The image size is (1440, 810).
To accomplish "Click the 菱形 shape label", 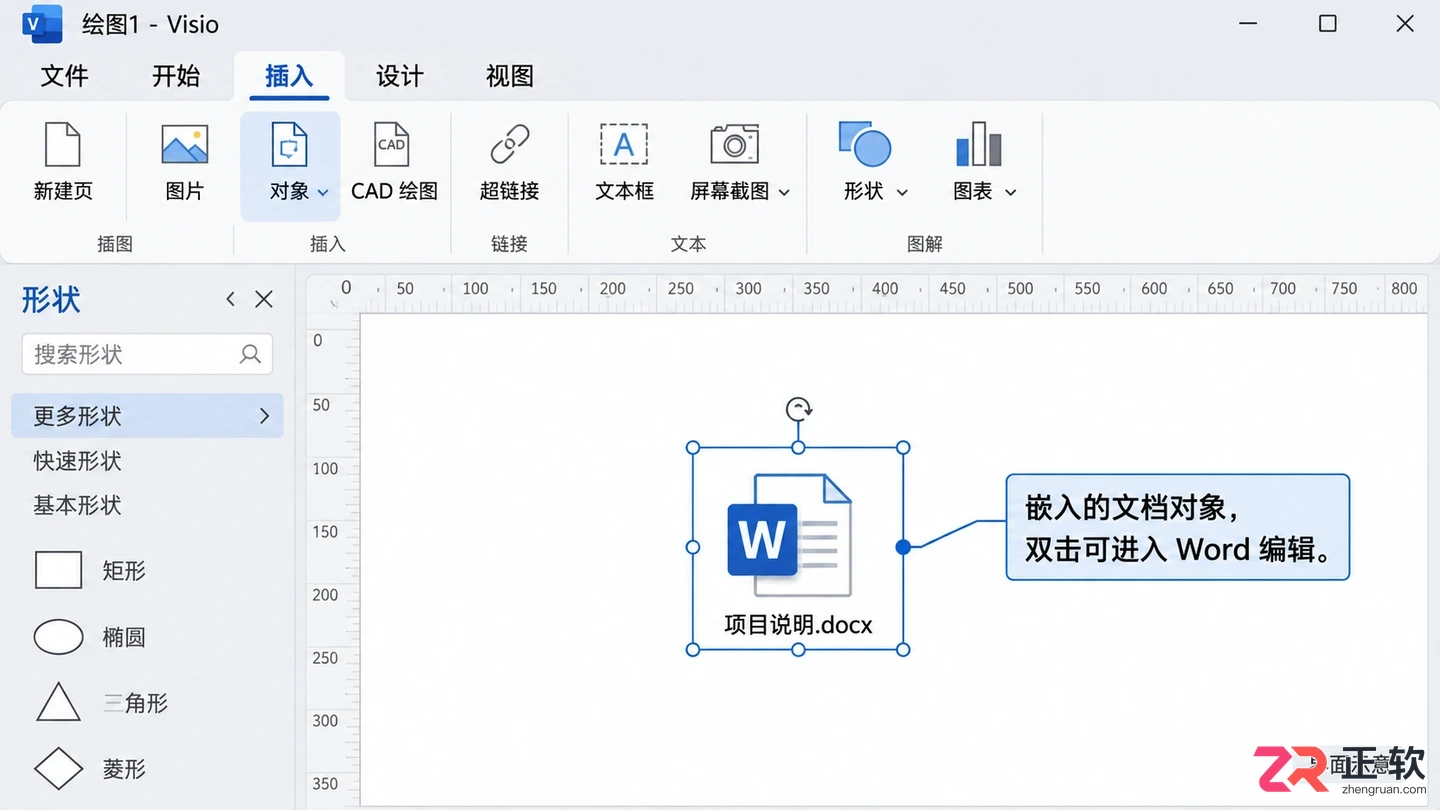I will (x=124, y=769).
